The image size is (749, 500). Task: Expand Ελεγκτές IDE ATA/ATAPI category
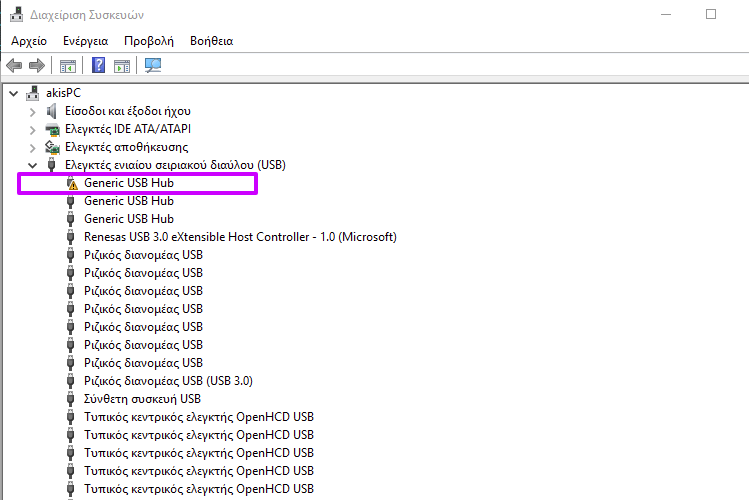(32, 130)
